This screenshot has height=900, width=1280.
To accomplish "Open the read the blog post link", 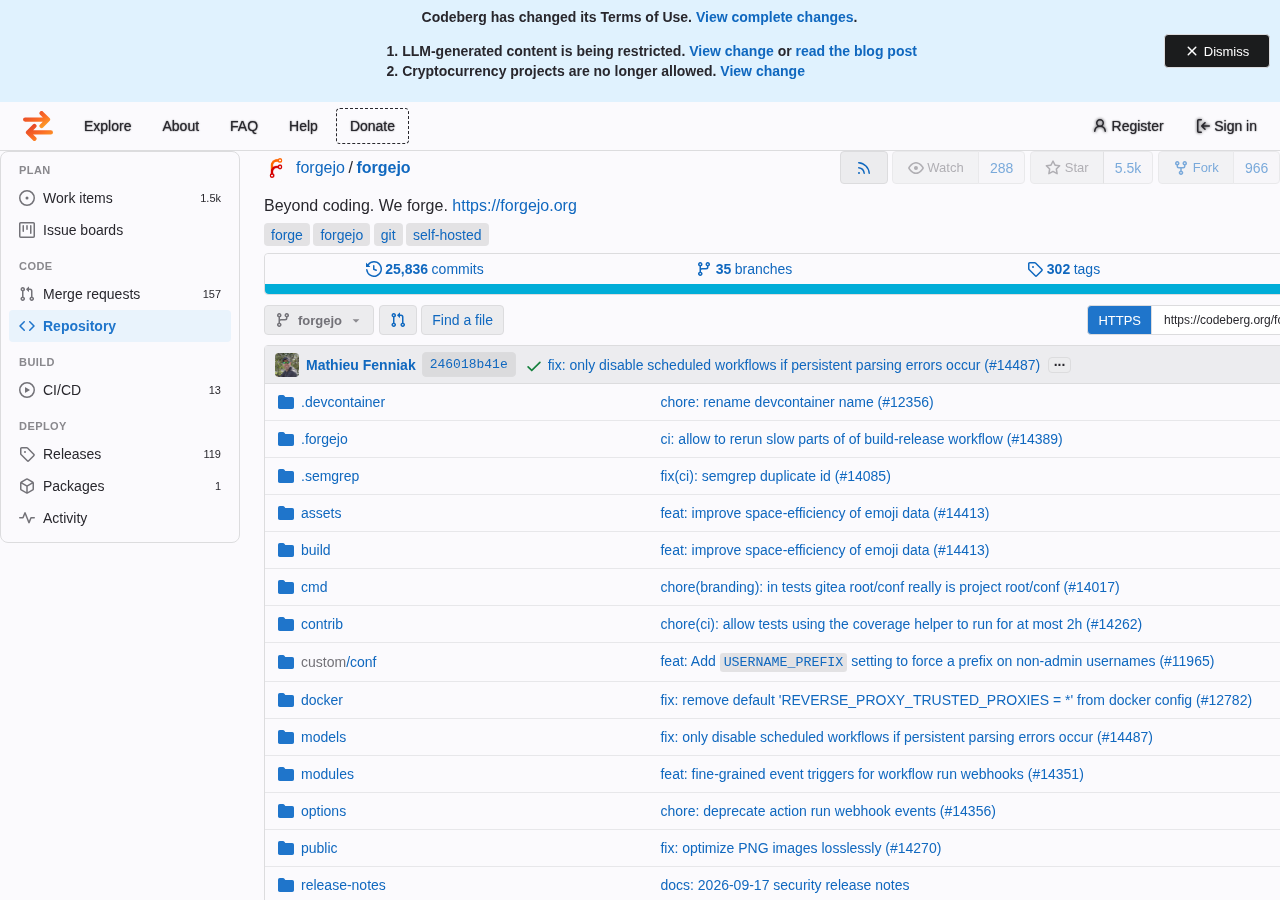I will [x=856, y=51].
